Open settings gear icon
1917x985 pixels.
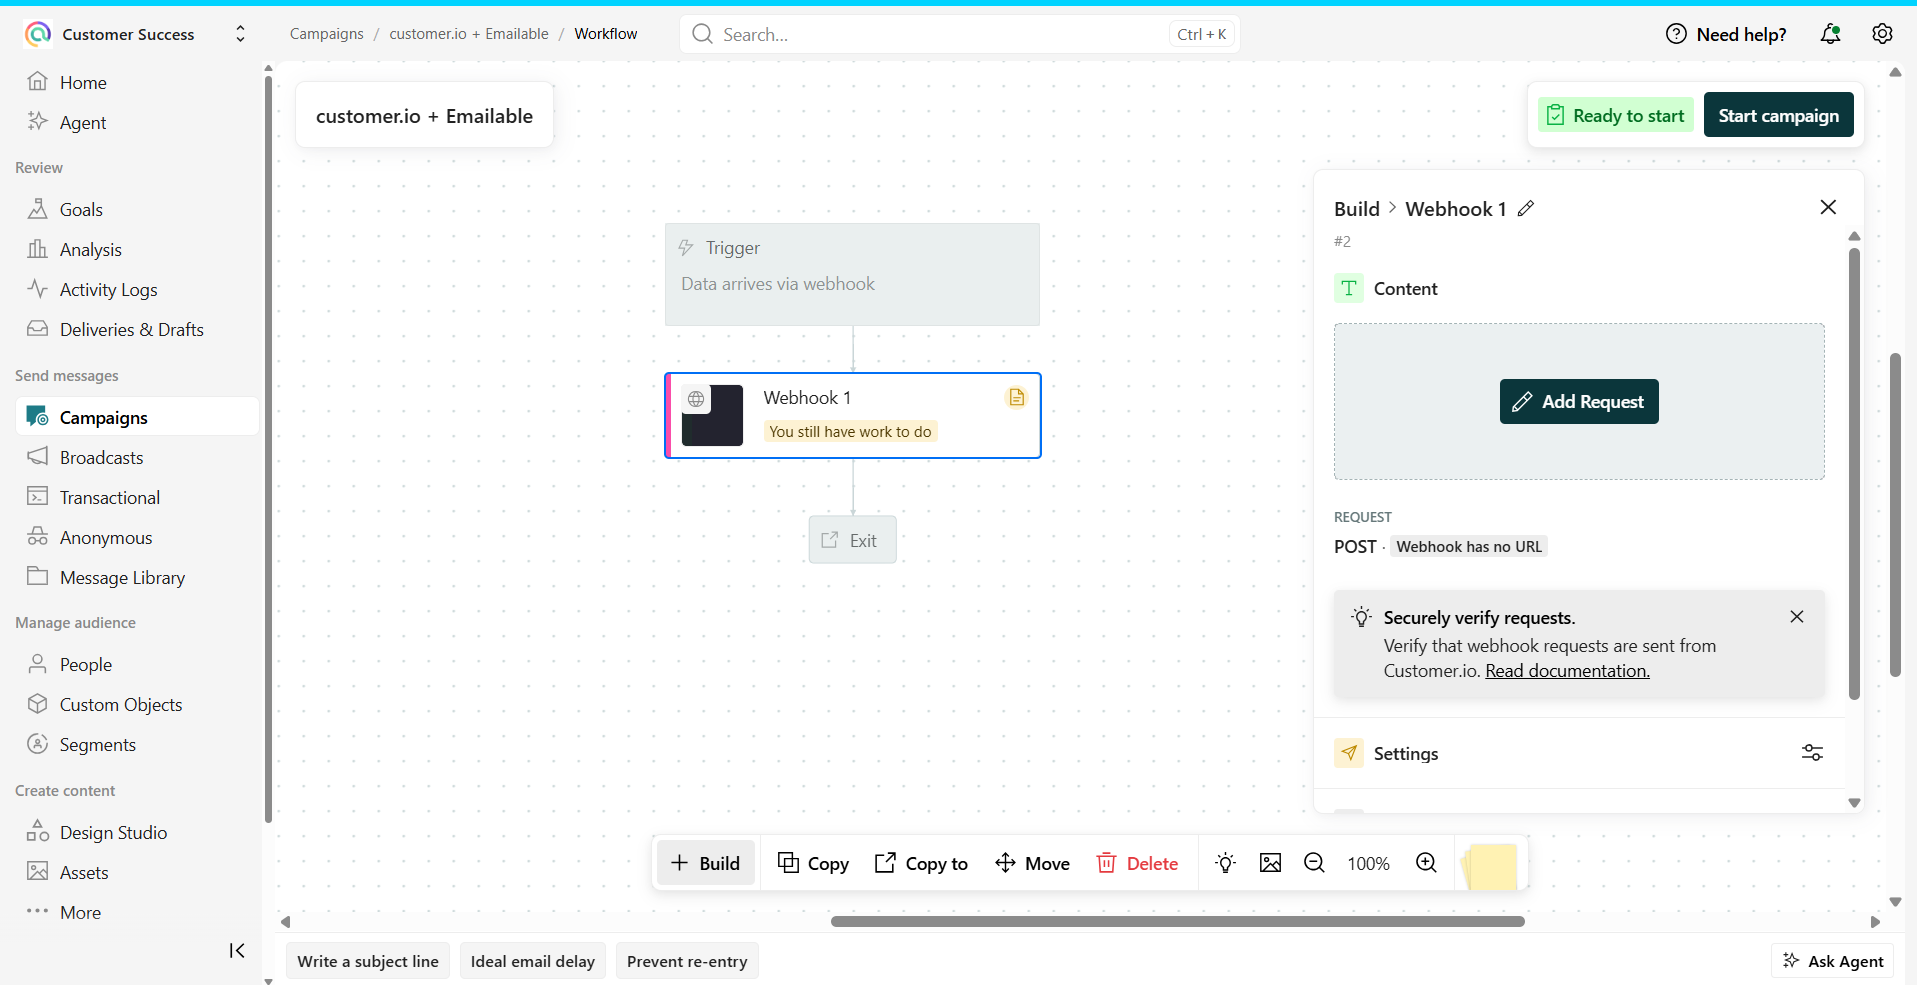(x=1882, y=34)
